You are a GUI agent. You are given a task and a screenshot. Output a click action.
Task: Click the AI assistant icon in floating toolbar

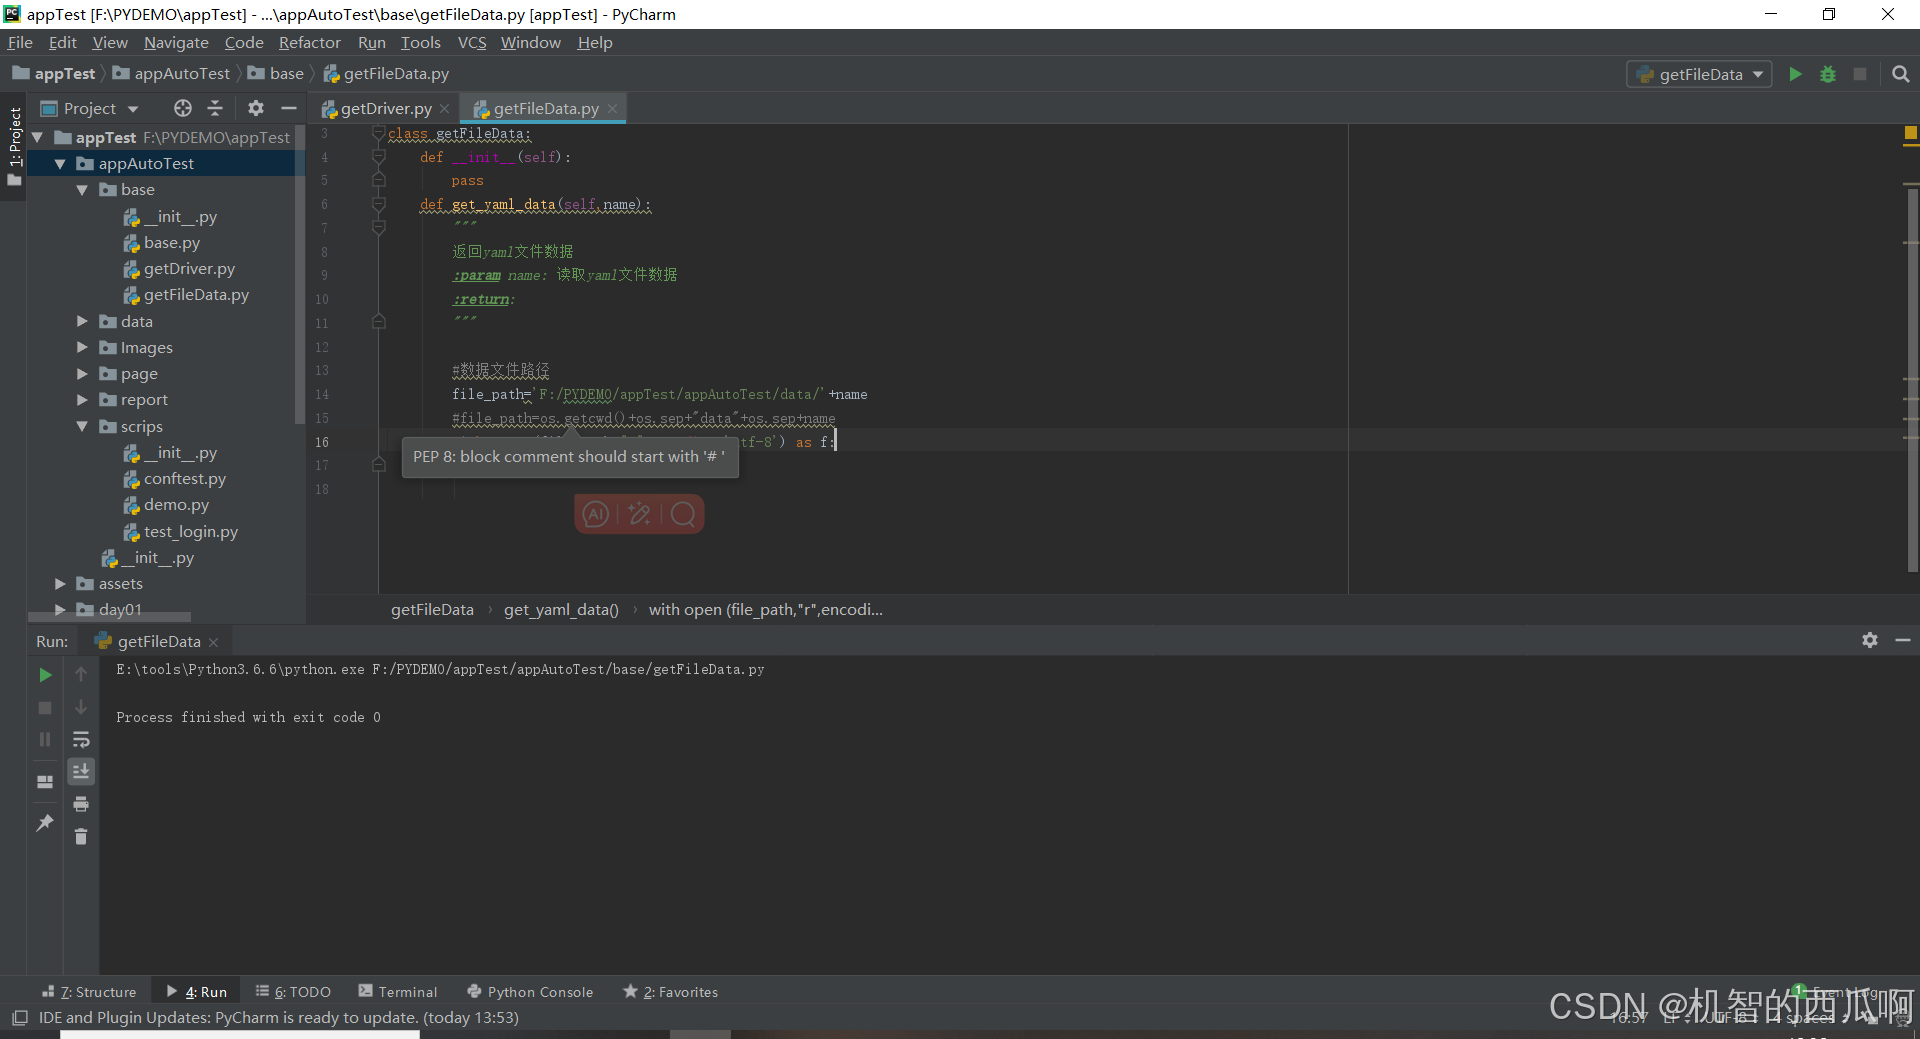[x=596, y=514]
